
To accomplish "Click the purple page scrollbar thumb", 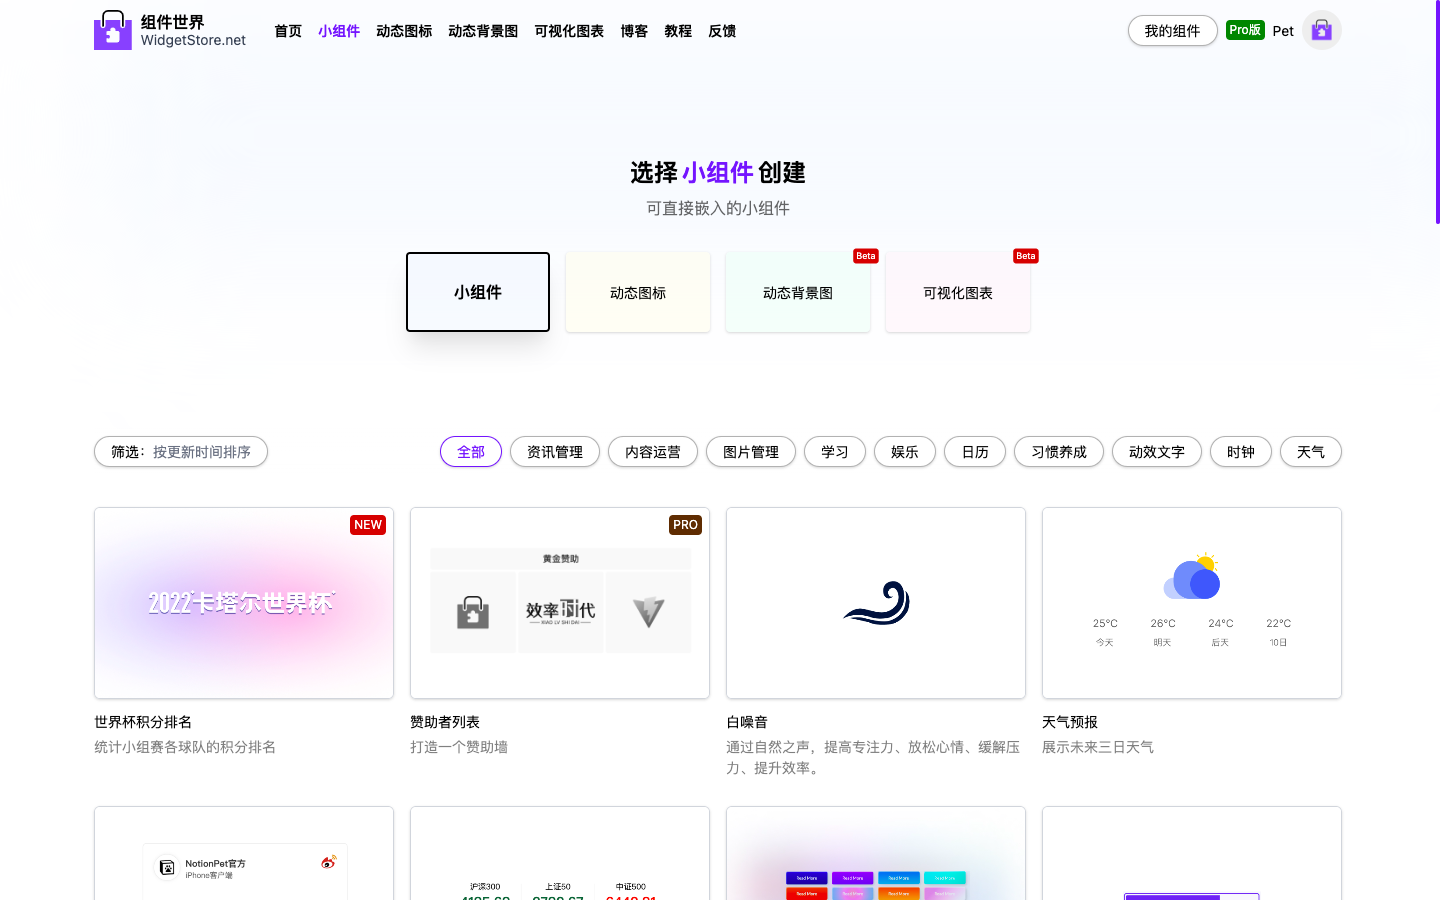I will point(1437,112).
